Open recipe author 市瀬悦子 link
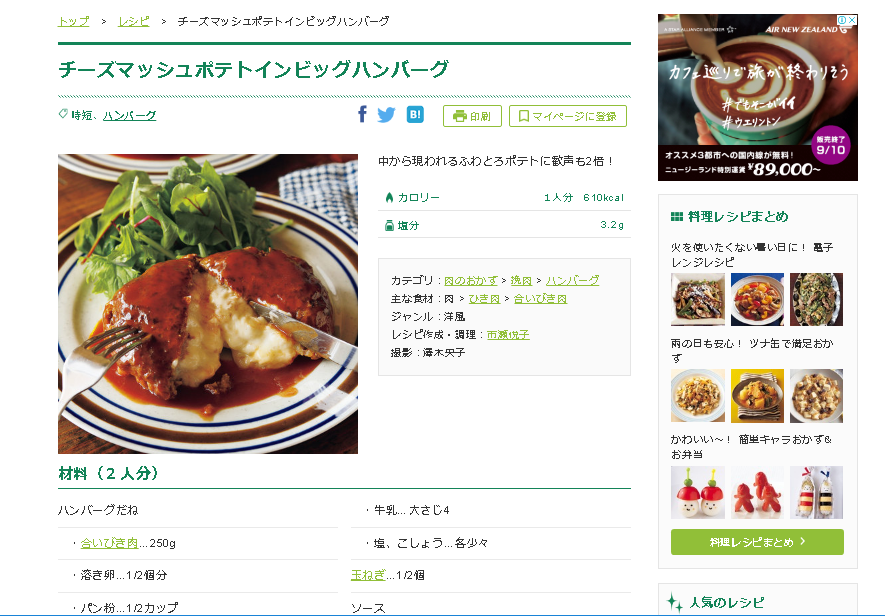Viewport: 885px width, 616px height. point(508,334)
